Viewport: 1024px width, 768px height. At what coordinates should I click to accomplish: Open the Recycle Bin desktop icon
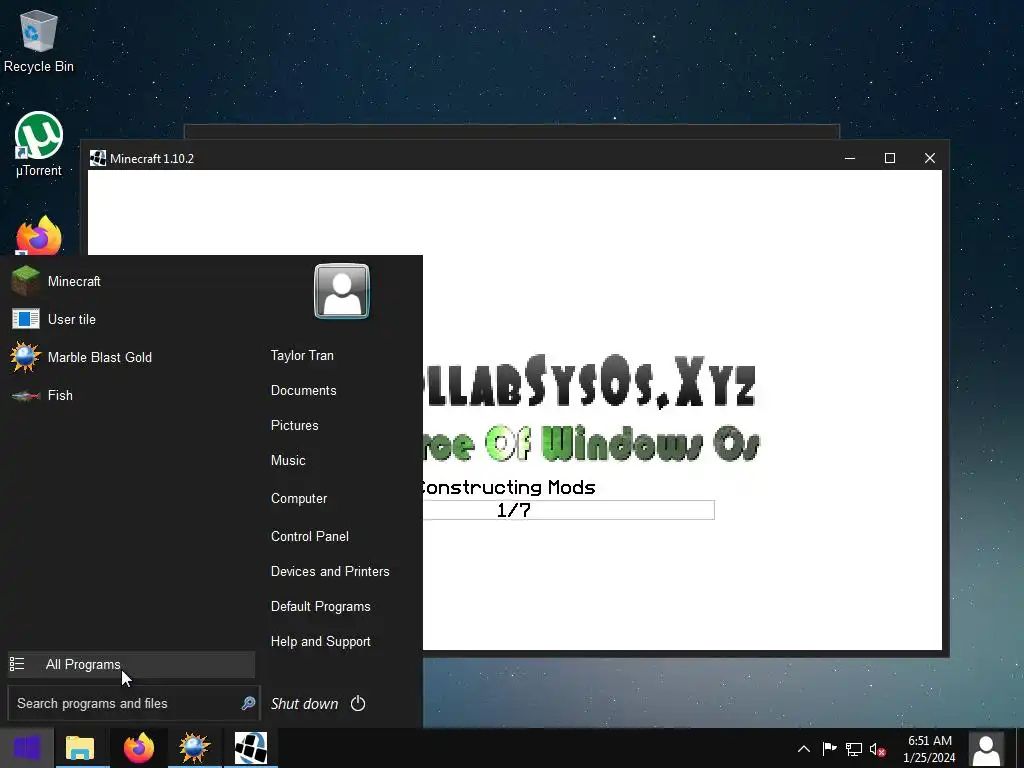pos(39,40)
